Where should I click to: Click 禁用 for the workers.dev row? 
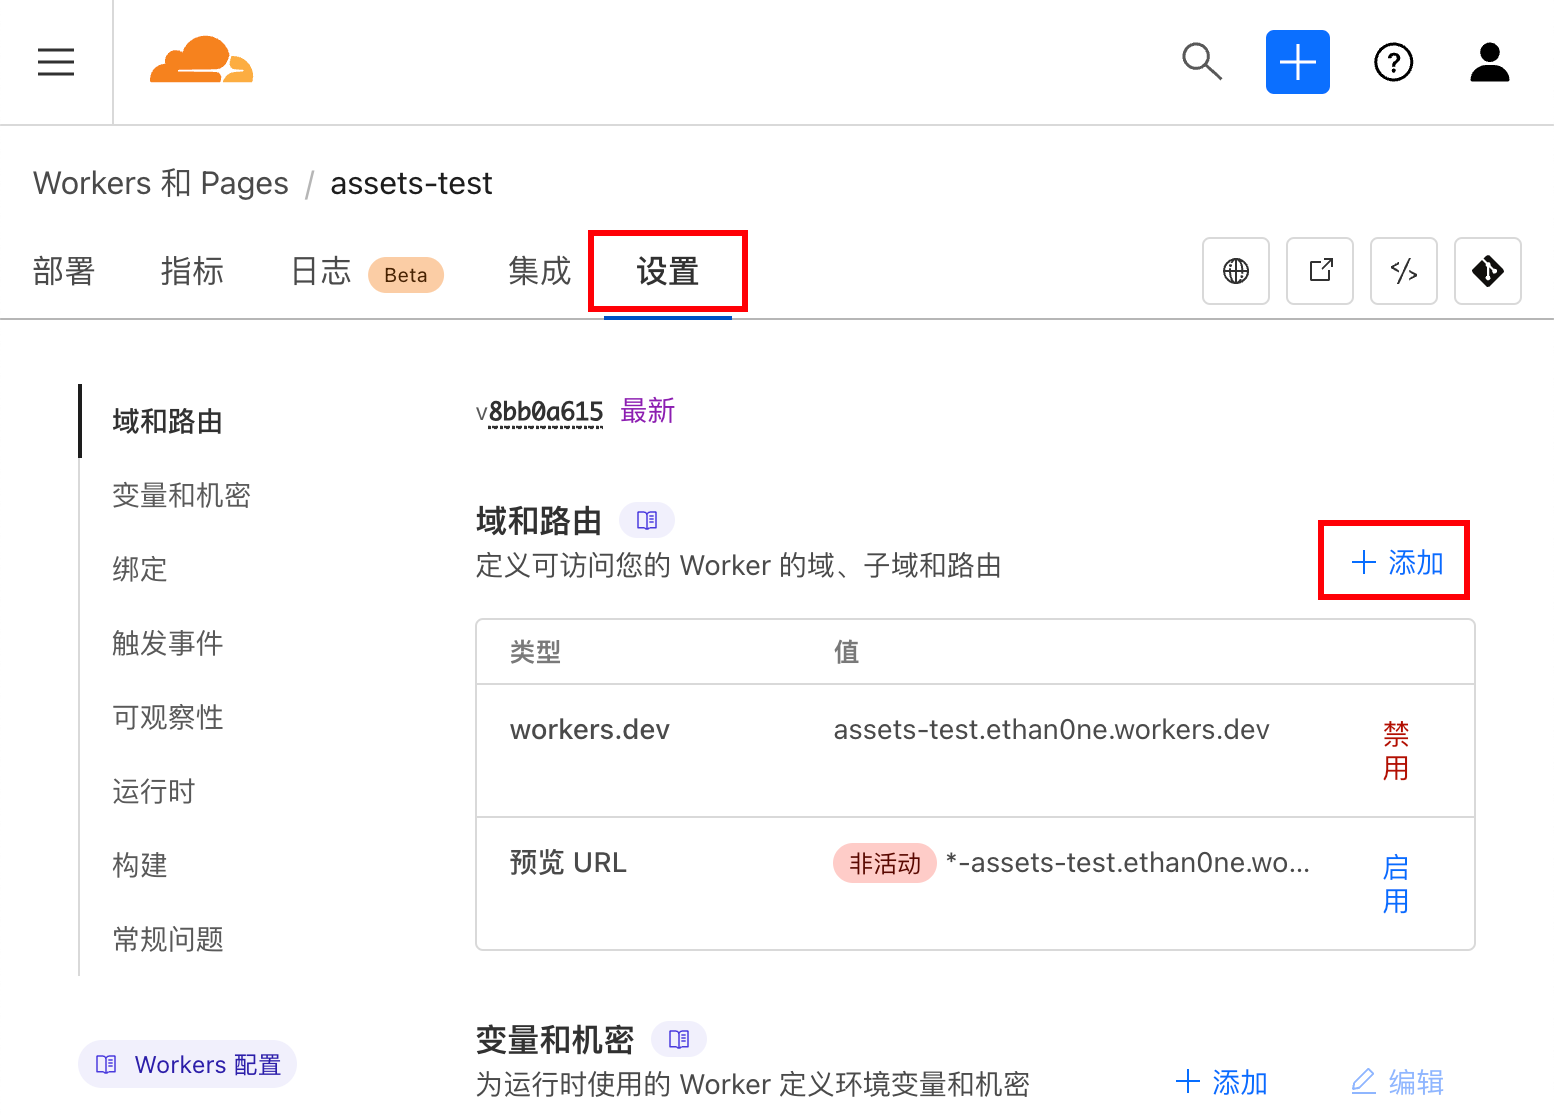[x=1396, y=751]
